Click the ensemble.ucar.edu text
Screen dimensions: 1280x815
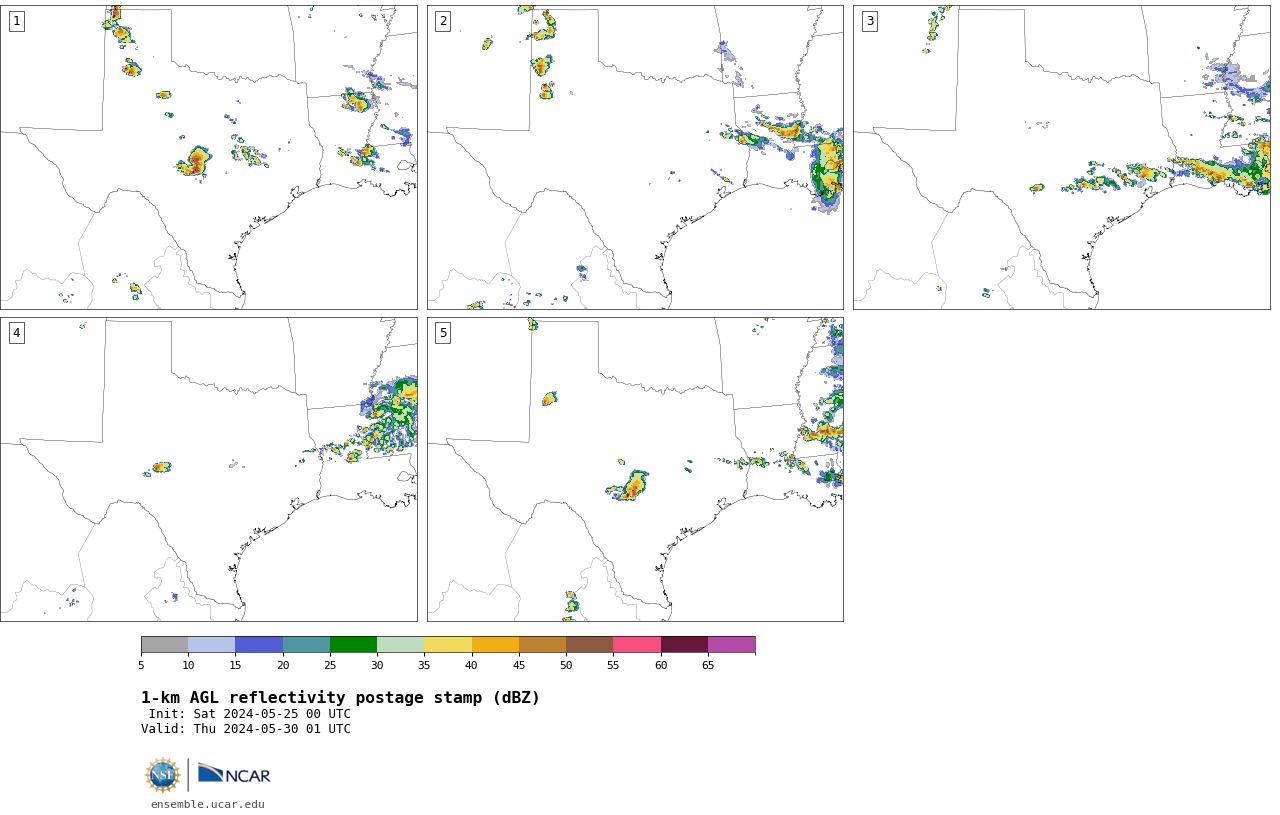click(208, 804)
